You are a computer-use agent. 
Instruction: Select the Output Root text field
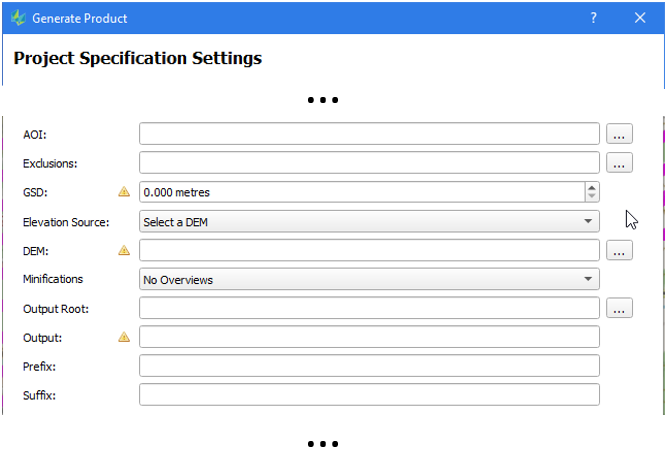click(369, 309)
